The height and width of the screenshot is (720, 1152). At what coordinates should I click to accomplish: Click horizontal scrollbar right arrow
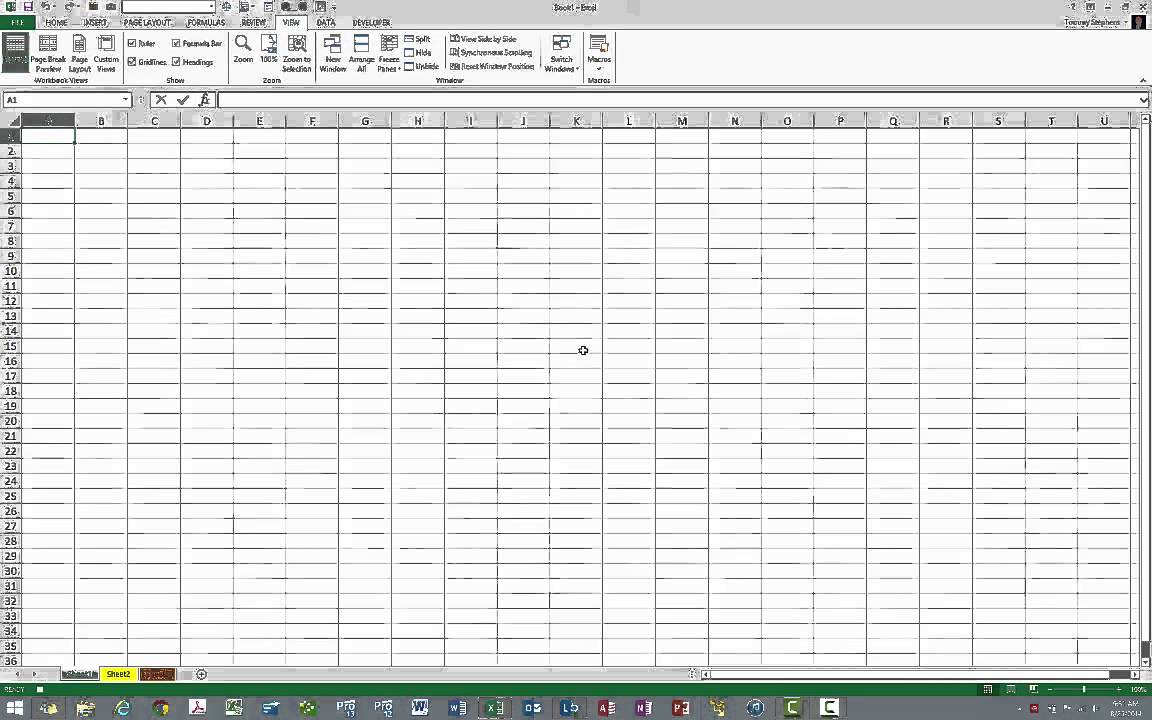(x=1135, y=674)
